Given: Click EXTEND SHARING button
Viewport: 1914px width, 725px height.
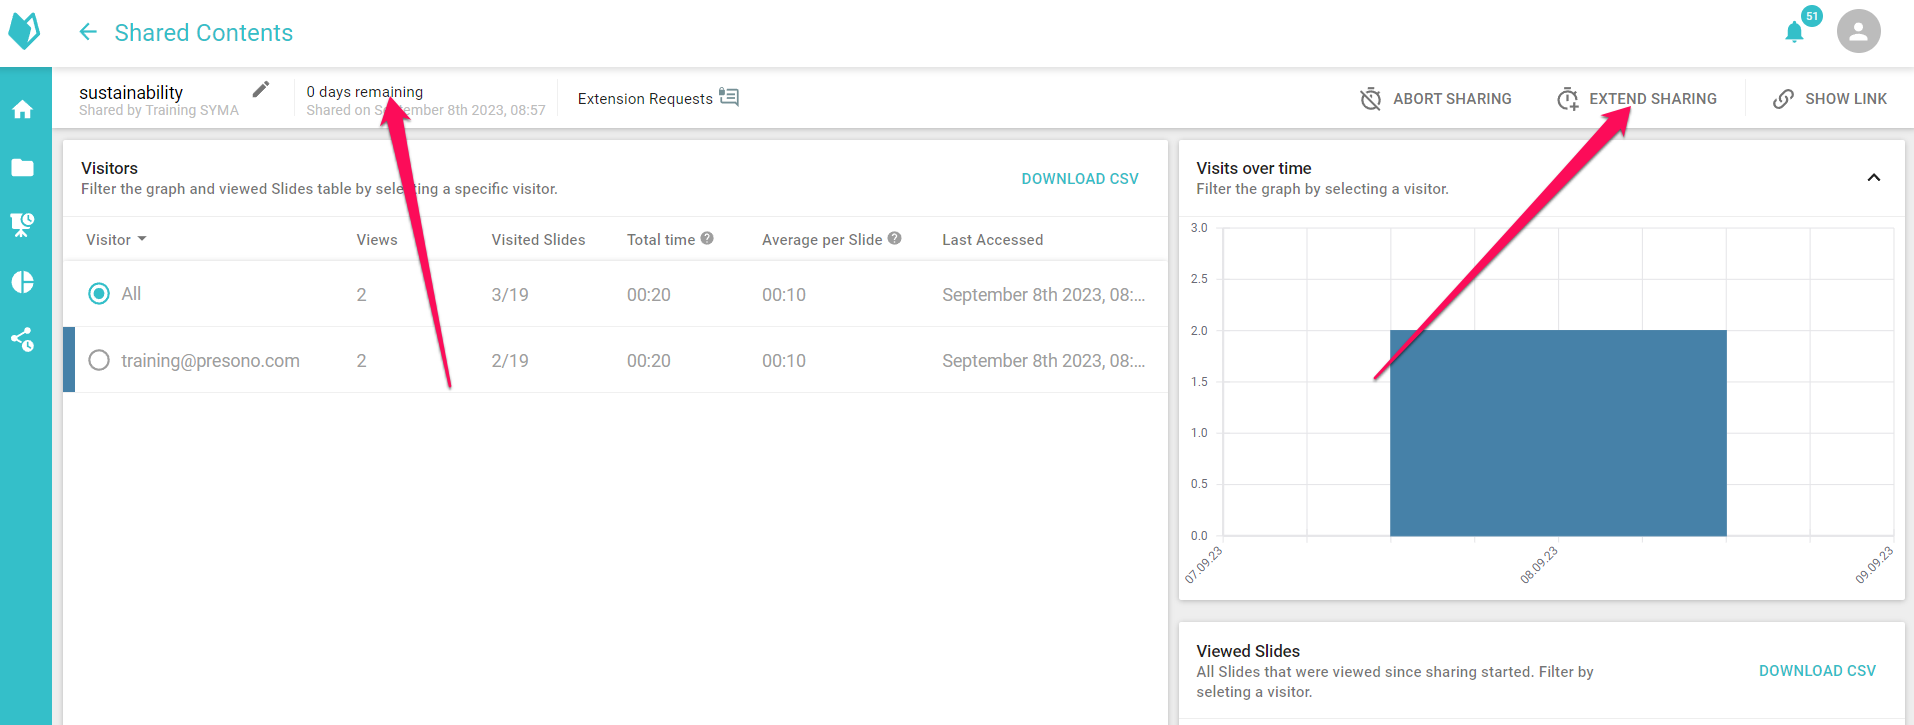Looking at the screenshot, I should [x=1637, y=98].
